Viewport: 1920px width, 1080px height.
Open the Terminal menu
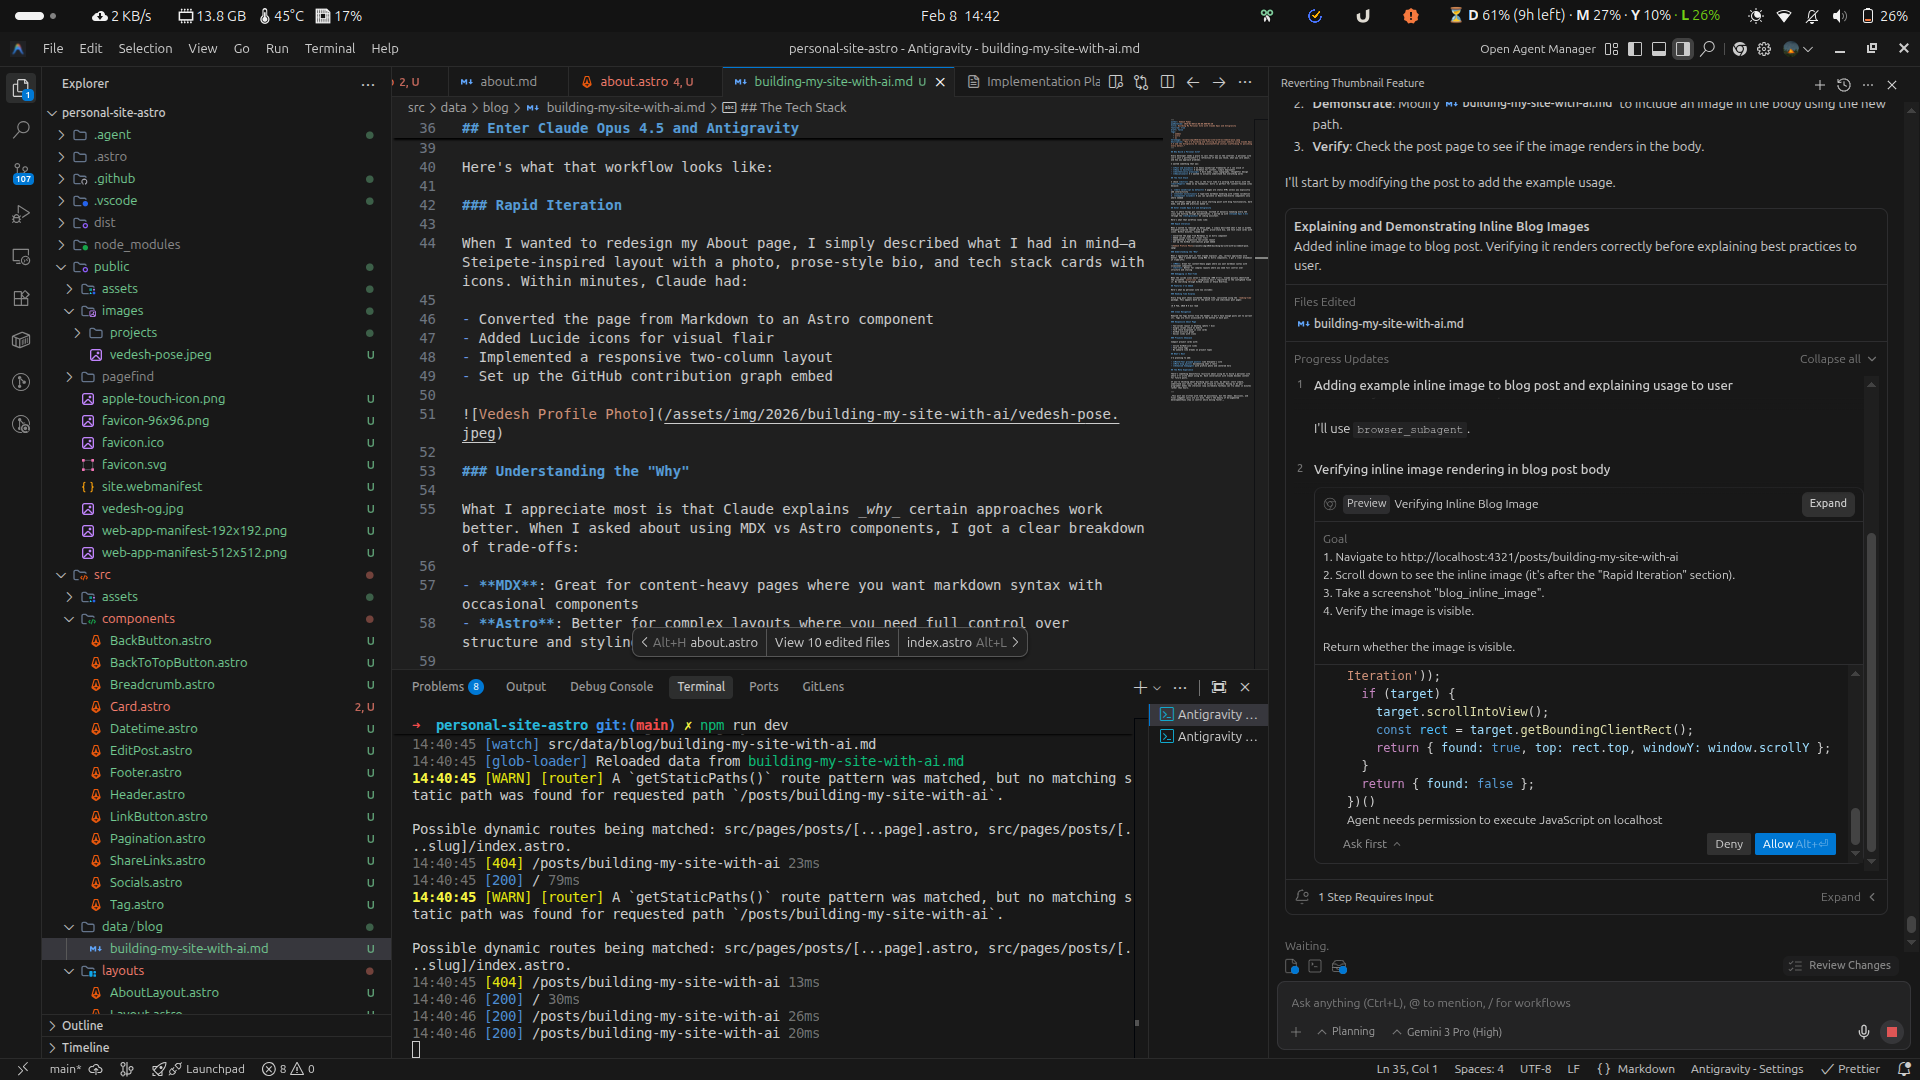[x=329, y=48]
